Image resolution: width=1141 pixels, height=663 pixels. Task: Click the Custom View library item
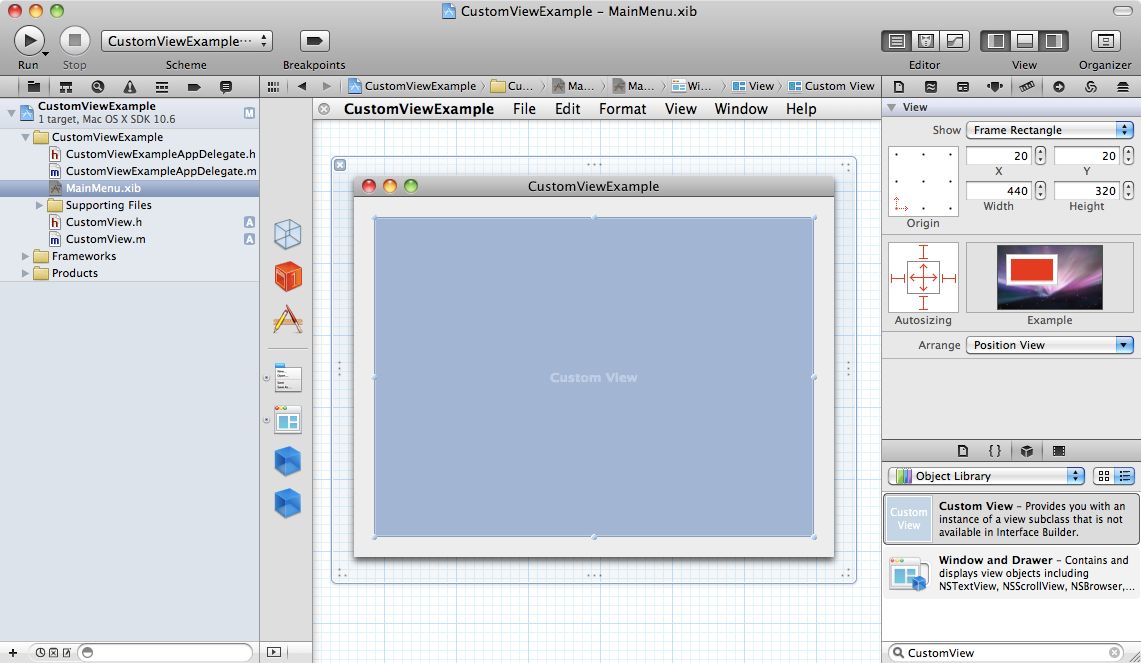coord(1011,519)
